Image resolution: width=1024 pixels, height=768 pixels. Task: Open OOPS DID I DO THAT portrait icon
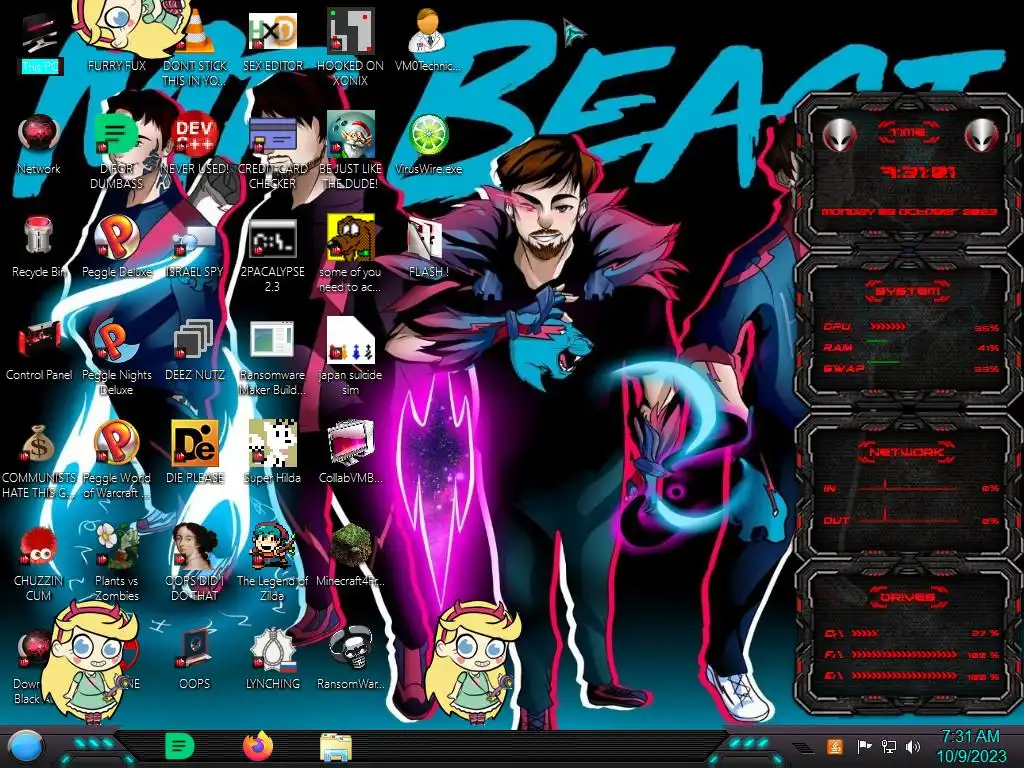195,563
